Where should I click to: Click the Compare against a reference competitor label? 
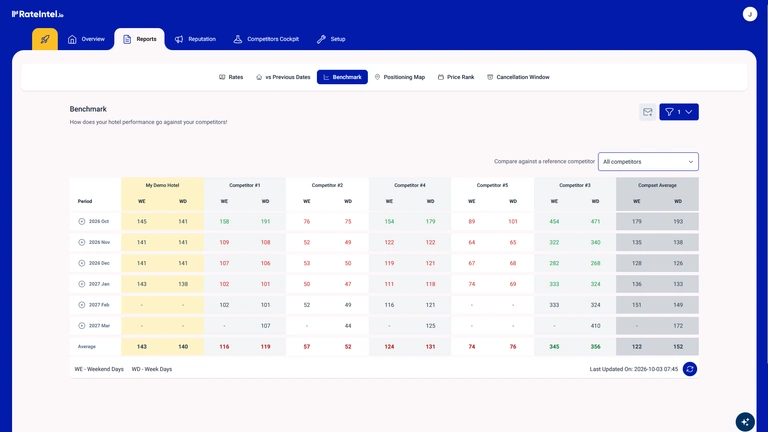pos(544,162)
